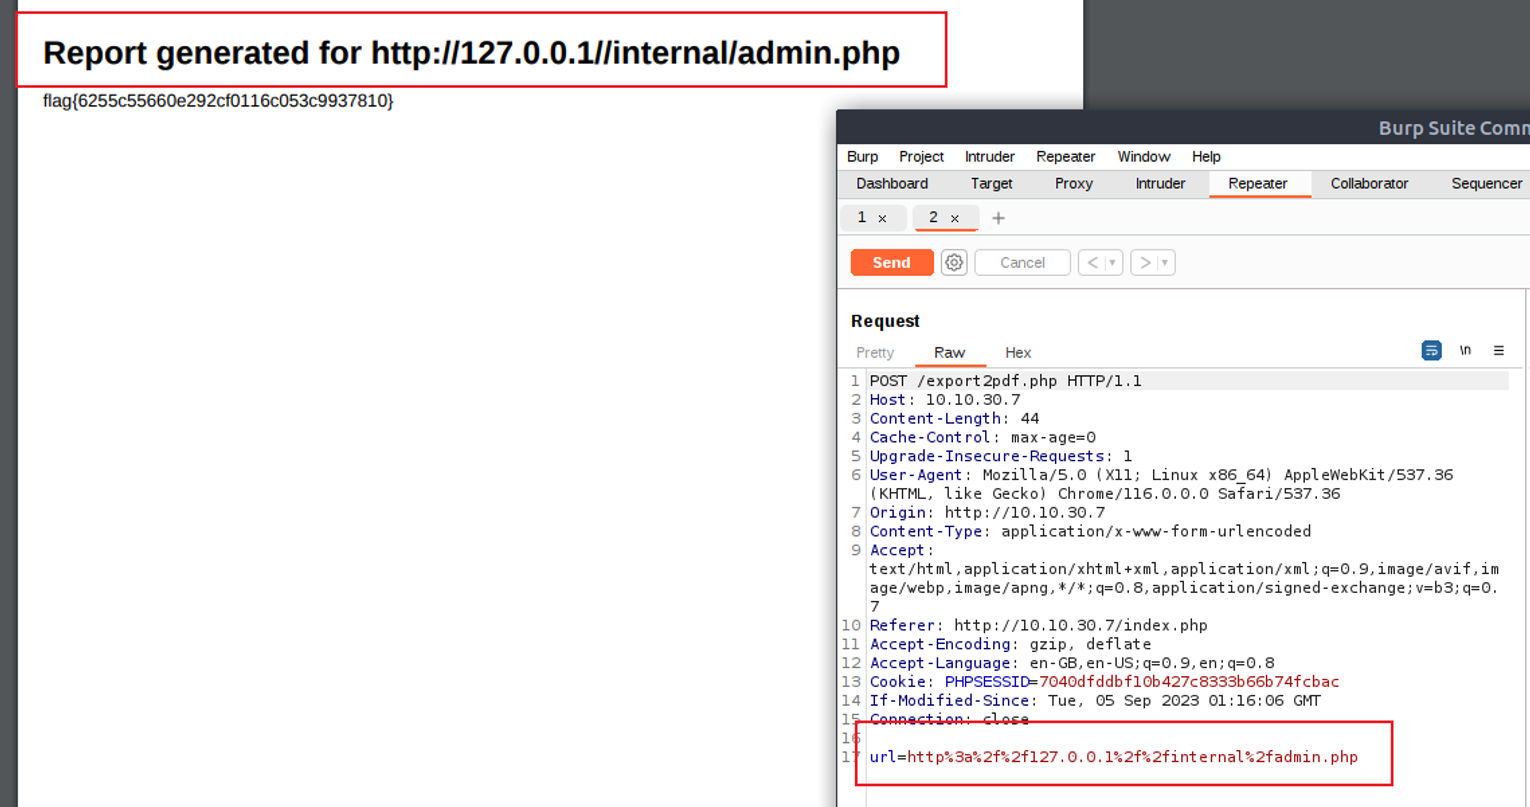Viewport: 1530px width, 807px height.
Task: Click the url= request body parameter
Action: (1113, 757)
